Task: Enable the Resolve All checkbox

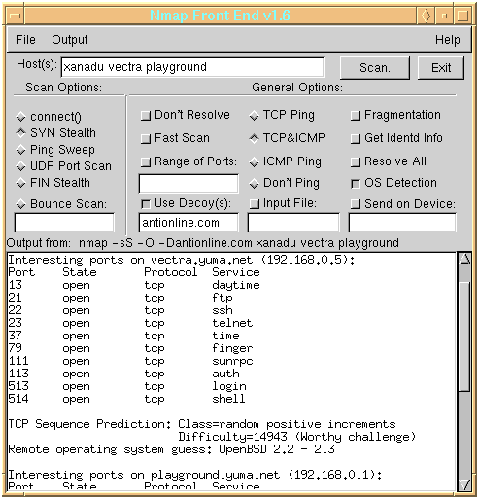Action: [x=356, y=162]
